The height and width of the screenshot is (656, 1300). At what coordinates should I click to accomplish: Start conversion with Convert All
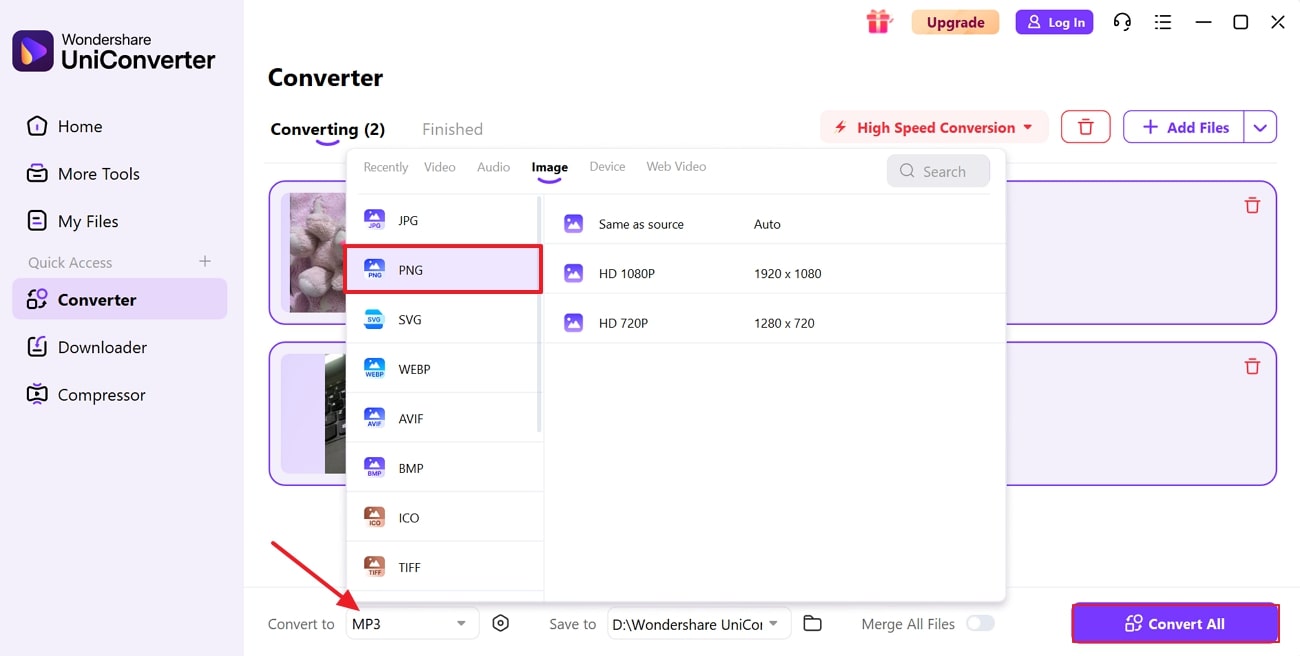[x=1175, y=623]
